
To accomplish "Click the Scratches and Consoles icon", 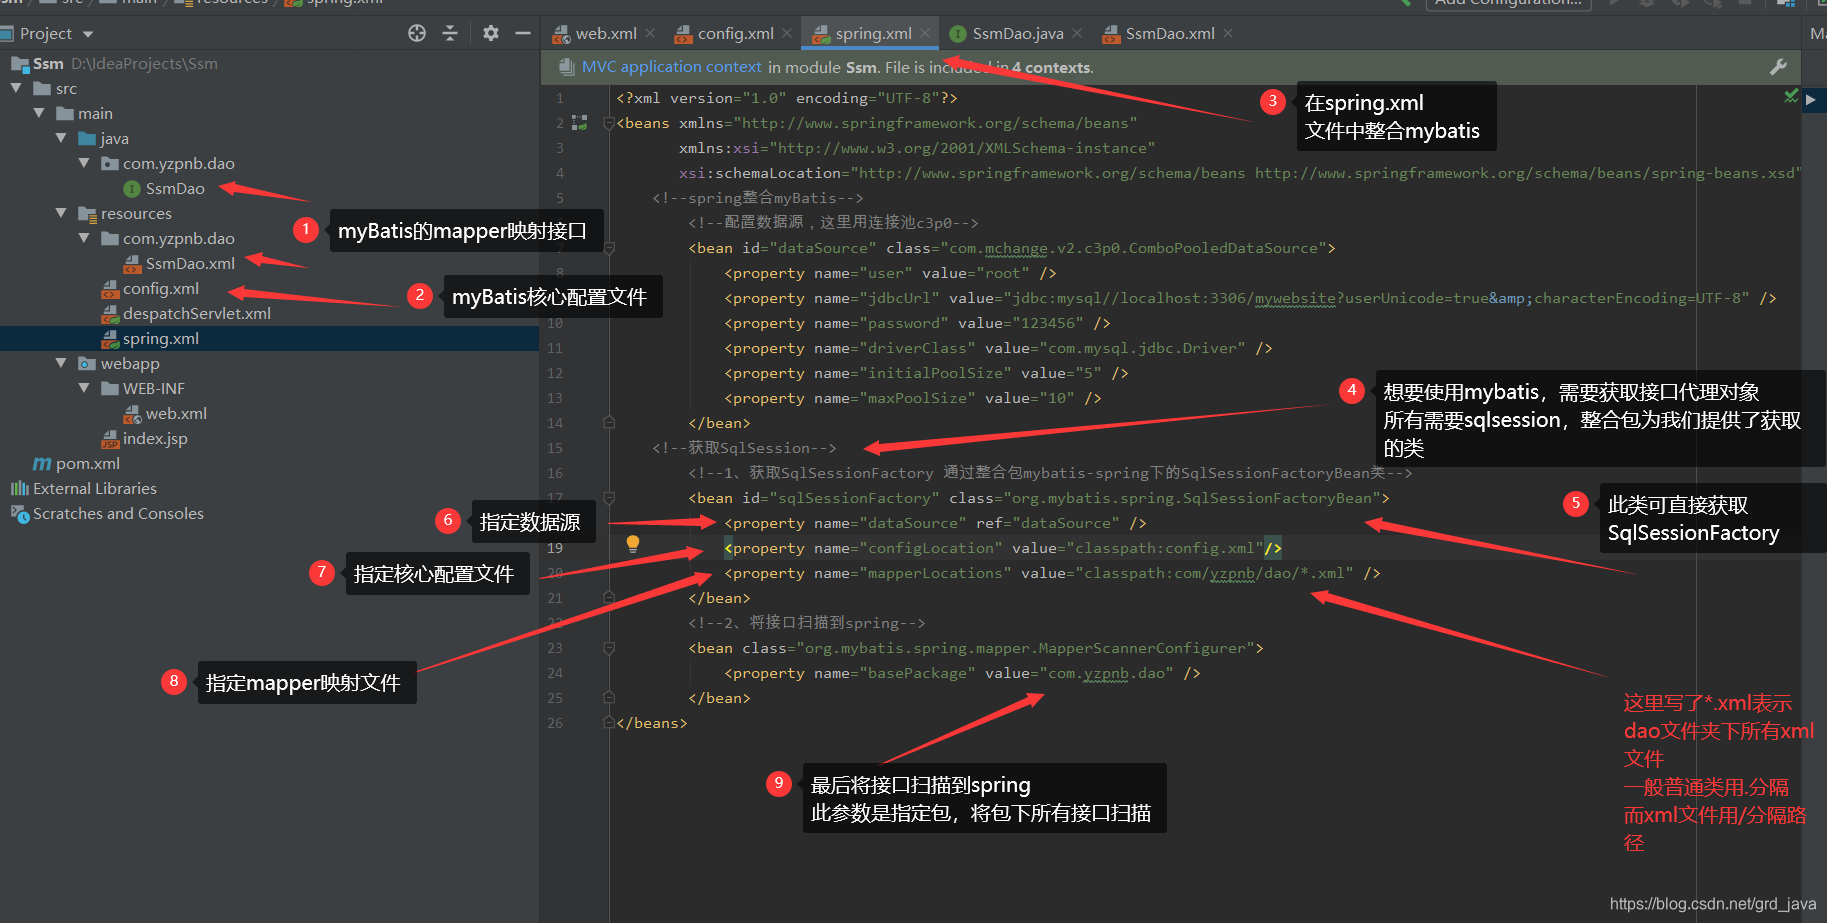I will (x=19, y=513).
